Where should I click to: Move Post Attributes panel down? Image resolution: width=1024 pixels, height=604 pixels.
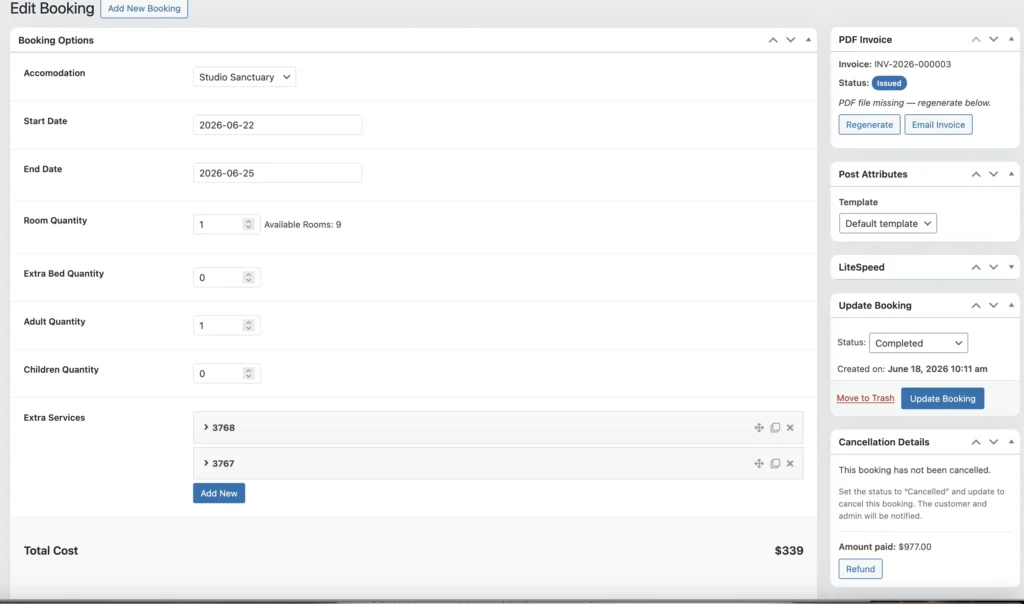(993, 174)
